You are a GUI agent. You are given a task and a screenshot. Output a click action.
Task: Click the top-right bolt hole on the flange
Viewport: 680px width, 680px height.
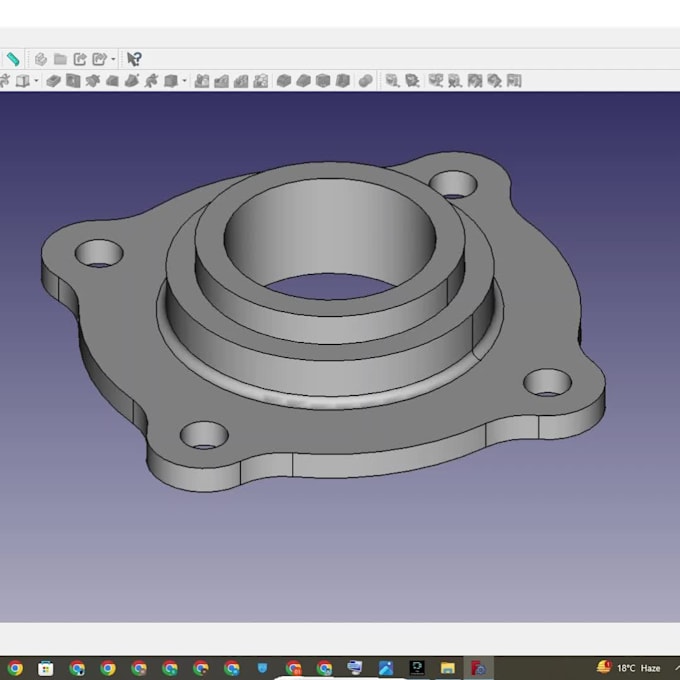pos(454,183)
